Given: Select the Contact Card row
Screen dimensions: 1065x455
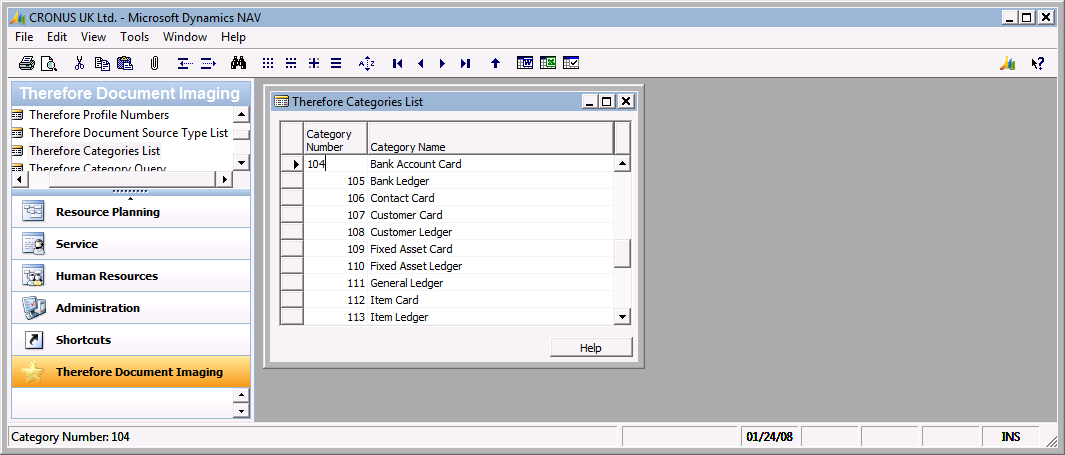Looking at the screenshot, I should [458, 198].
